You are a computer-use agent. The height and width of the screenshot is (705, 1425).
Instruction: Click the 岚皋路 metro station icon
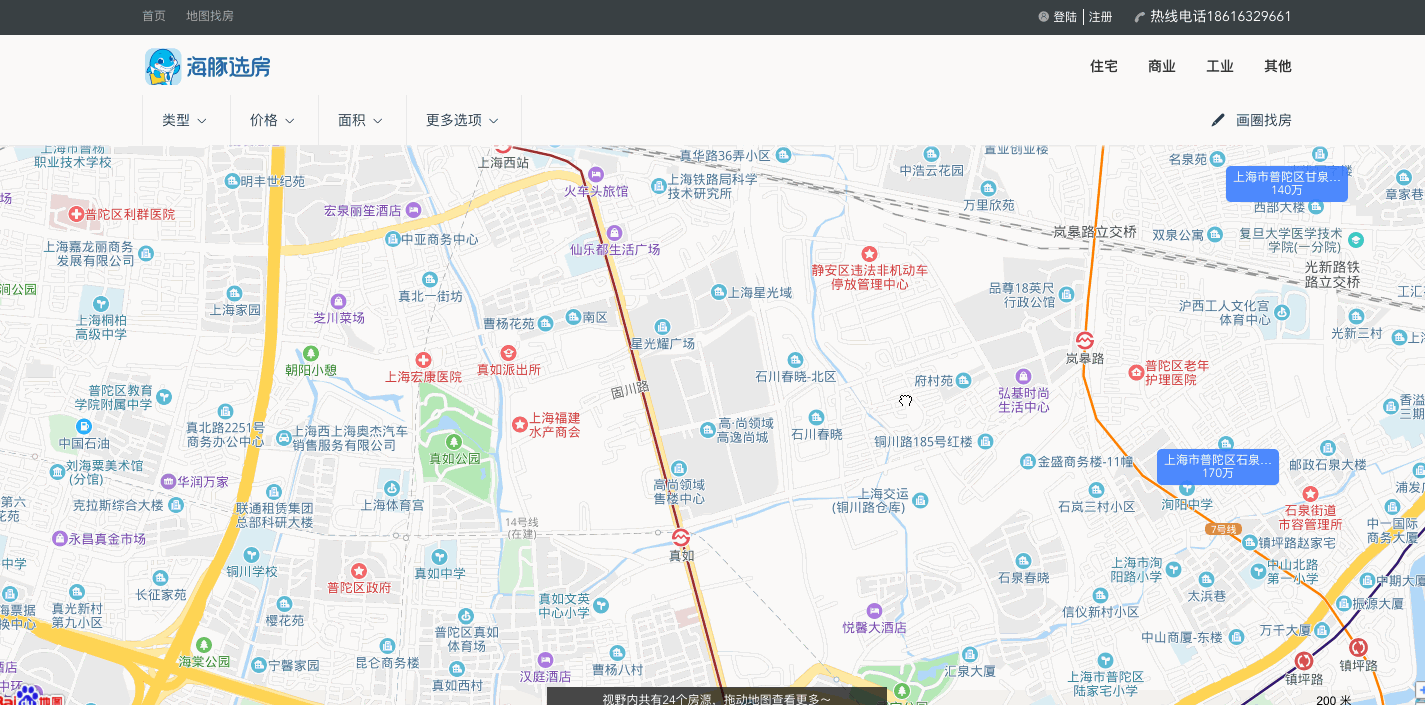tap(1085, 340)
